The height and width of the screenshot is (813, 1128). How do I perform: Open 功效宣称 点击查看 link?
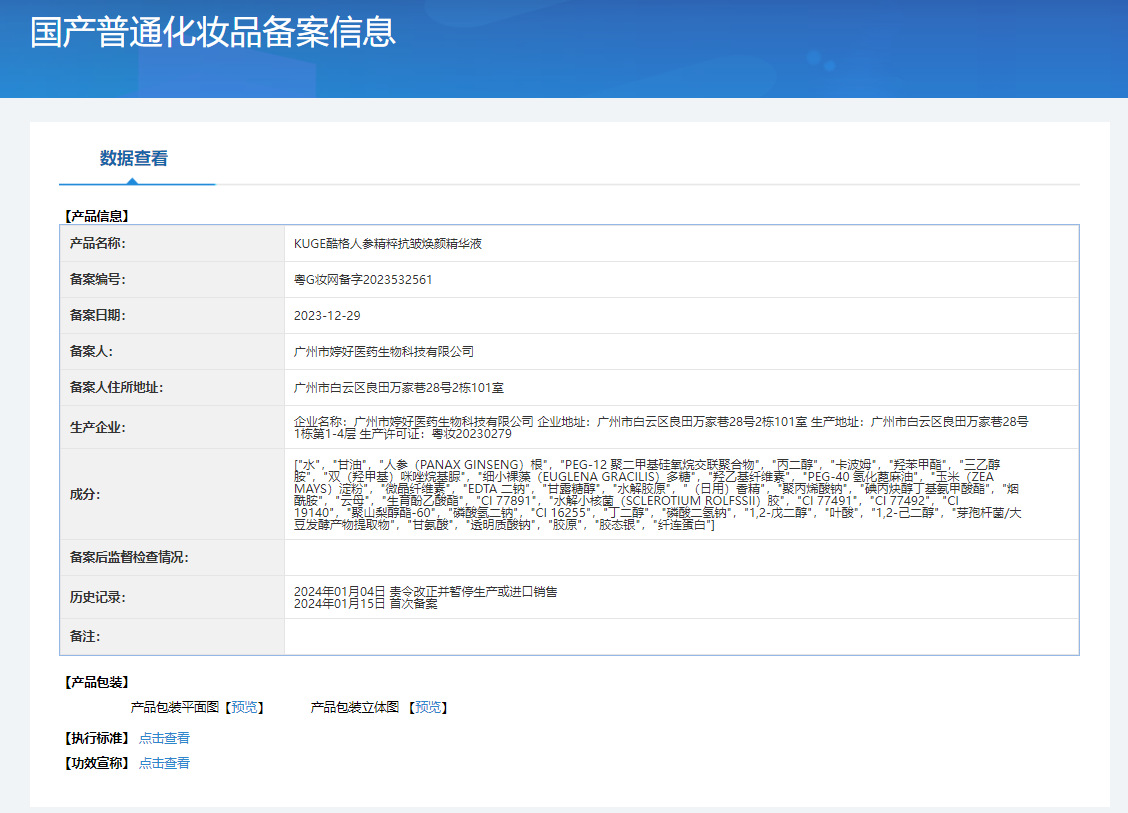point(164,763)
